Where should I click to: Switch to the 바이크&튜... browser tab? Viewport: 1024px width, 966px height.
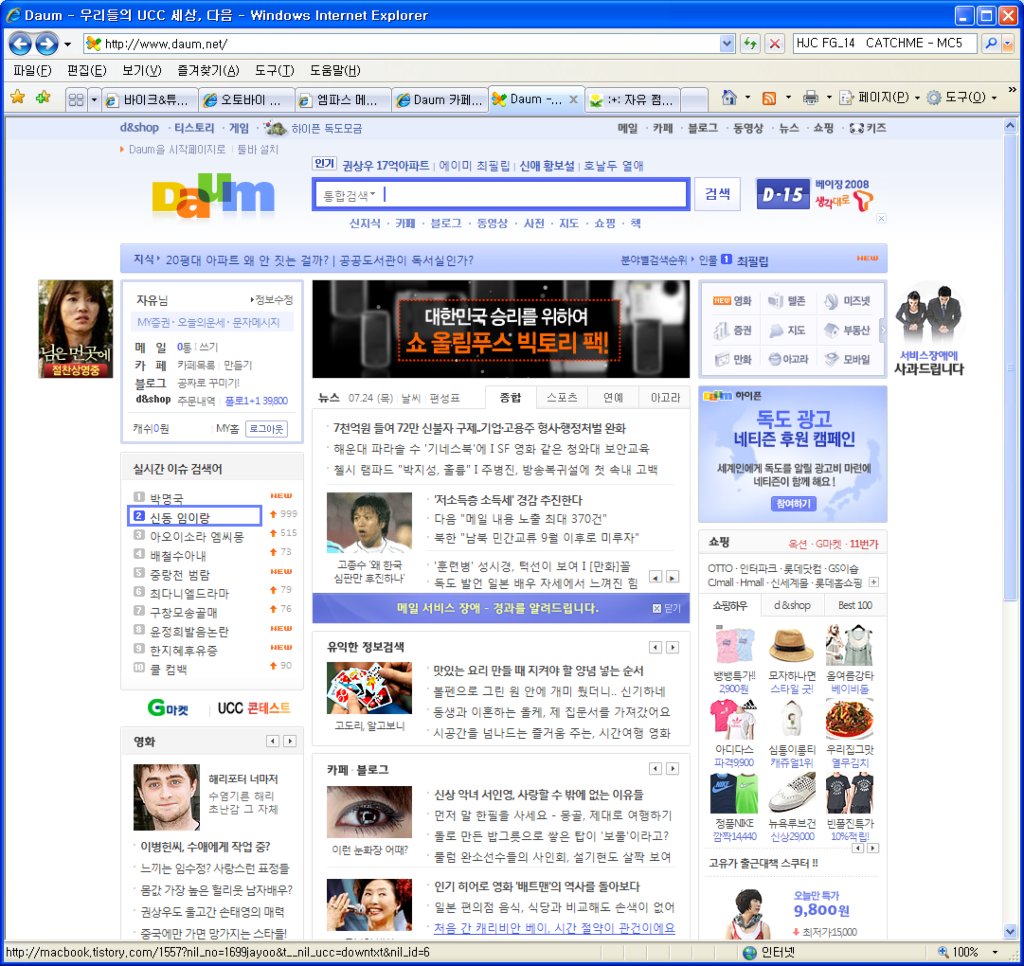click(150, 100)
